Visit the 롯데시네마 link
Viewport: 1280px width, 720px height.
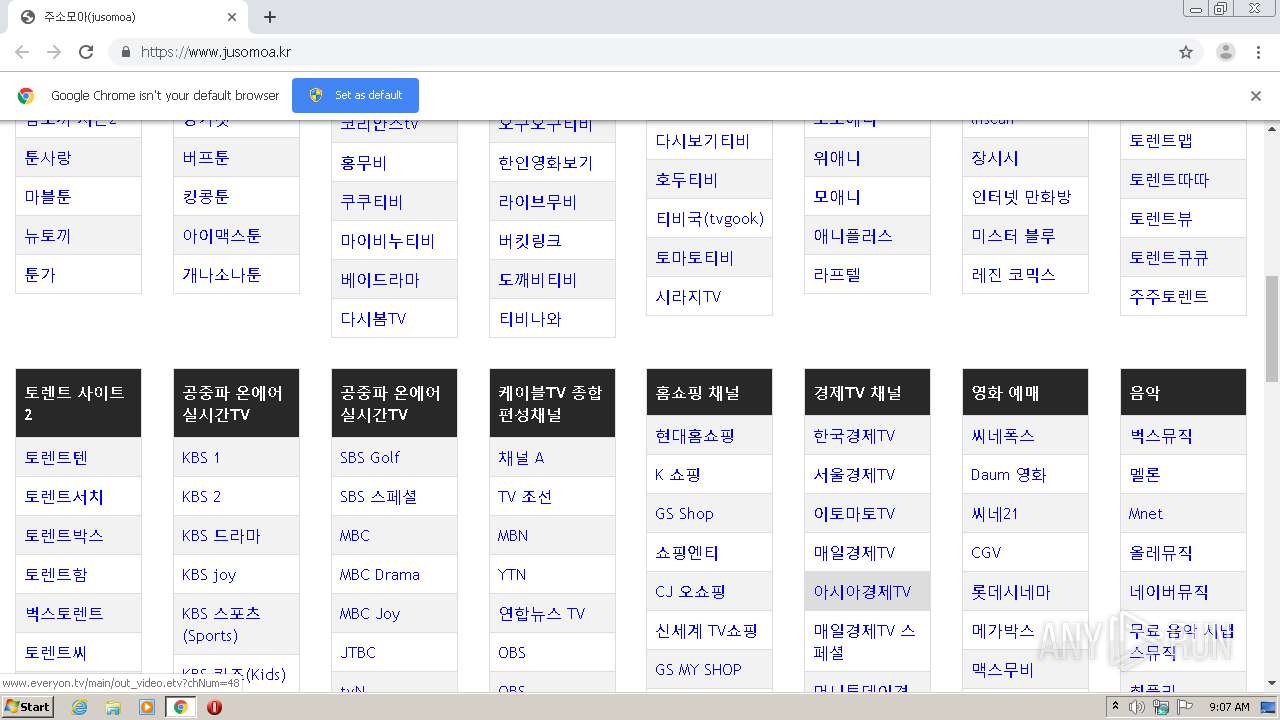(1011, 591)
